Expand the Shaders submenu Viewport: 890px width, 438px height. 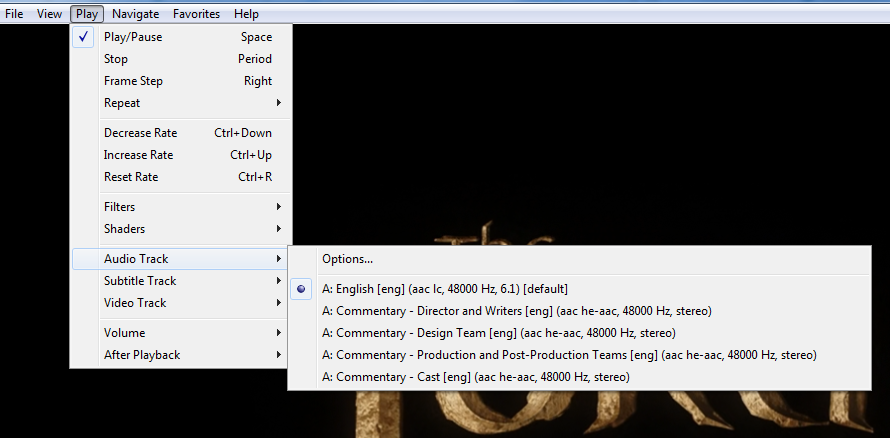pos(181,229)
